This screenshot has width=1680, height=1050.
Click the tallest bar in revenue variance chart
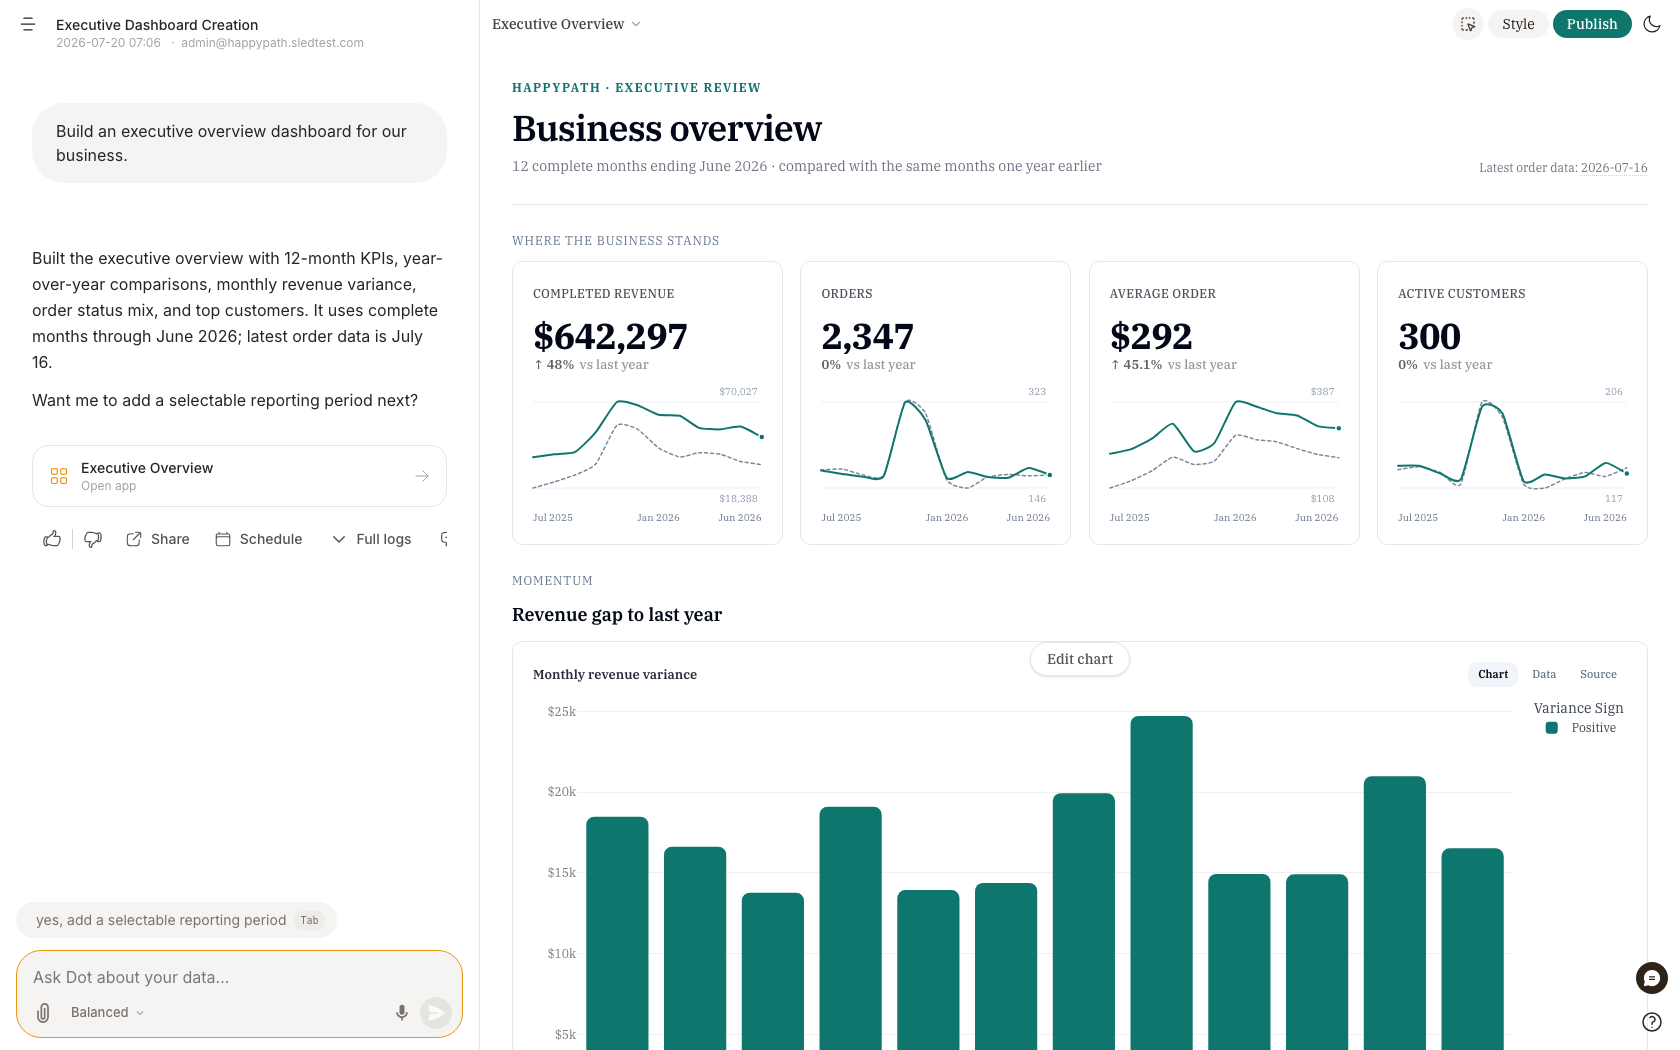1161,882
